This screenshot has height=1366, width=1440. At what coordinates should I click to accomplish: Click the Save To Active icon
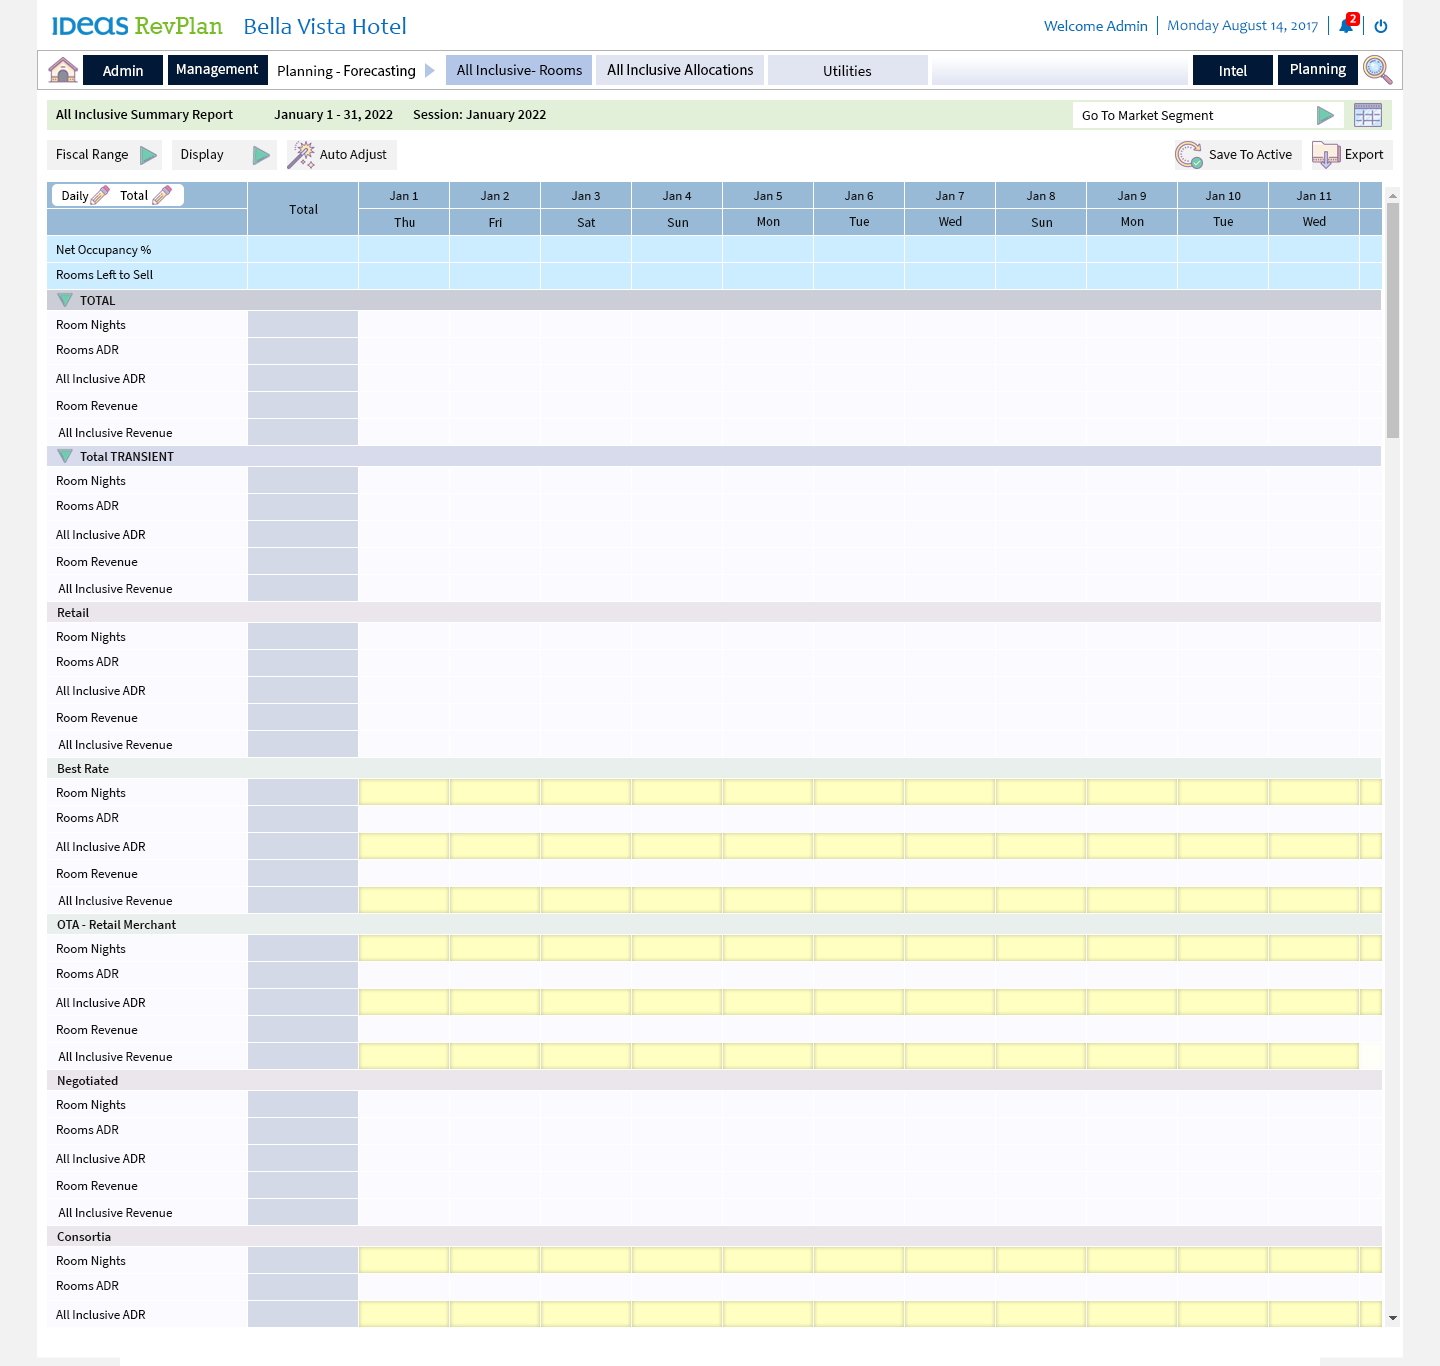point(1189,155)
